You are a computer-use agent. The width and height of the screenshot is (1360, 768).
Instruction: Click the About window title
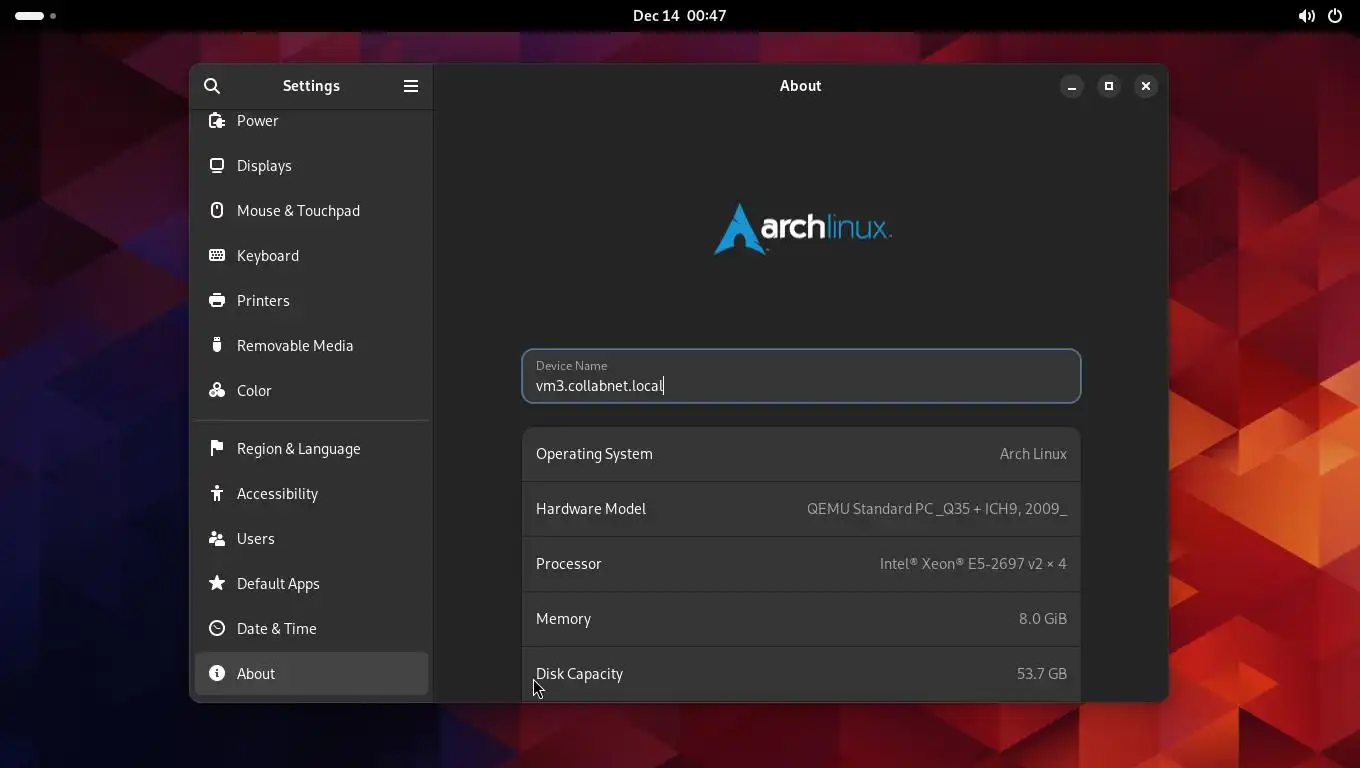(x=801, y=86)
